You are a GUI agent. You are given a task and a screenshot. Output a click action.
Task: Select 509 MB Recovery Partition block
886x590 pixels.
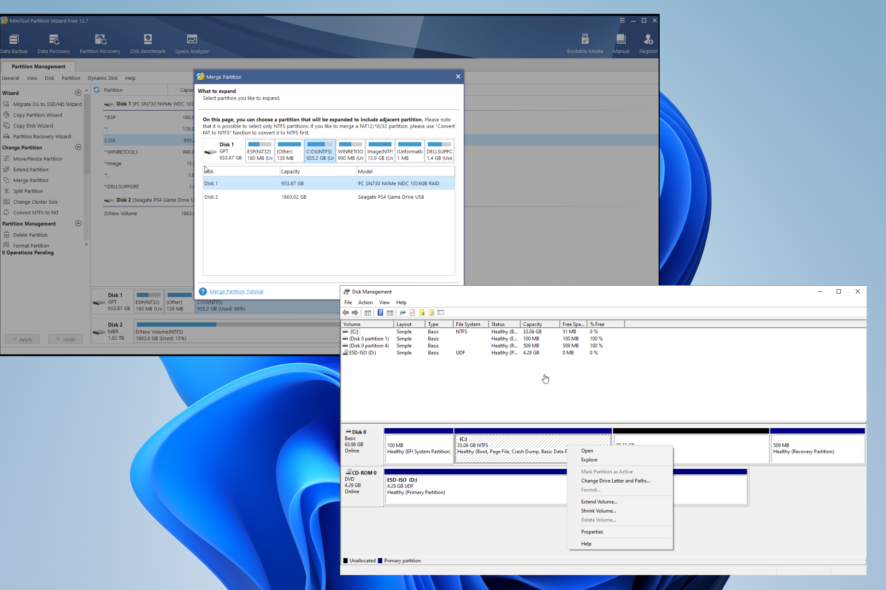coord(817,446)
